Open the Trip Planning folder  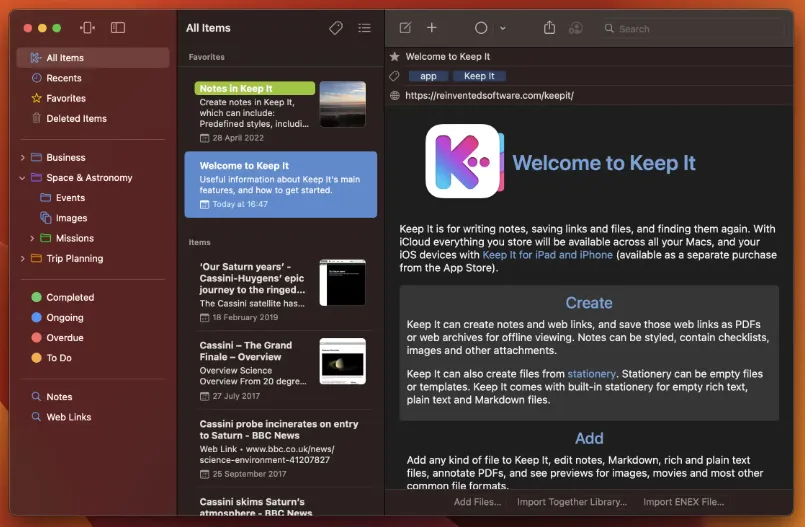(x=74, y=259)
